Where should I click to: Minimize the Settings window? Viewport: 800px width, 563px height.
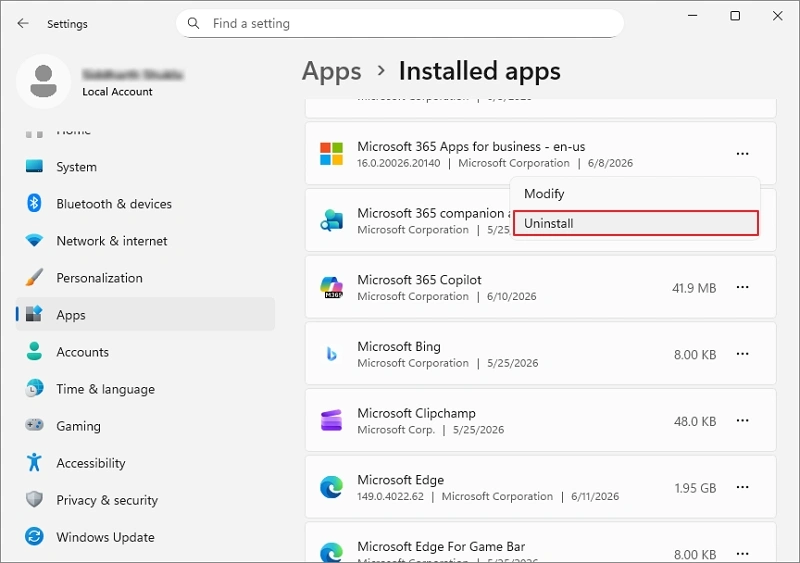[x=692, y=16]
